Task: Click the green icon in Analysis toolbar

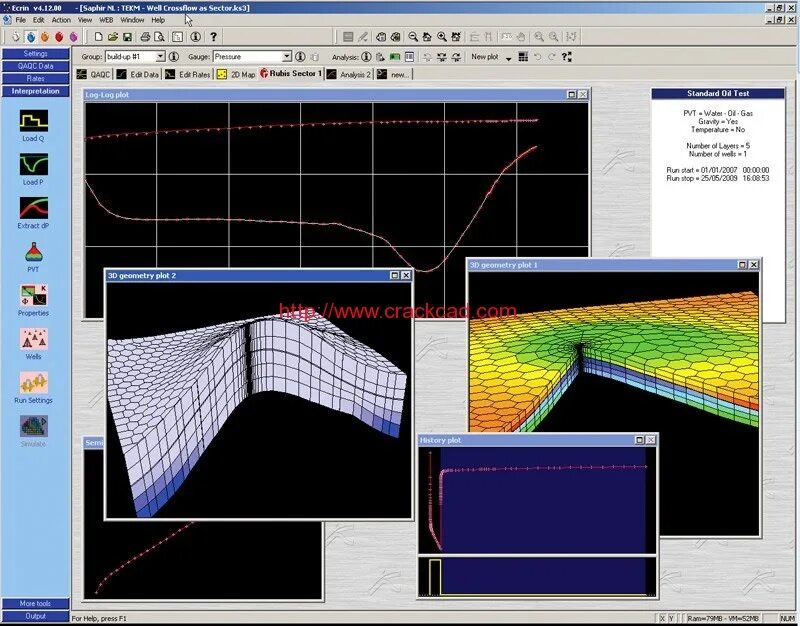Action: pyautogui.click(x=395, y=57)
